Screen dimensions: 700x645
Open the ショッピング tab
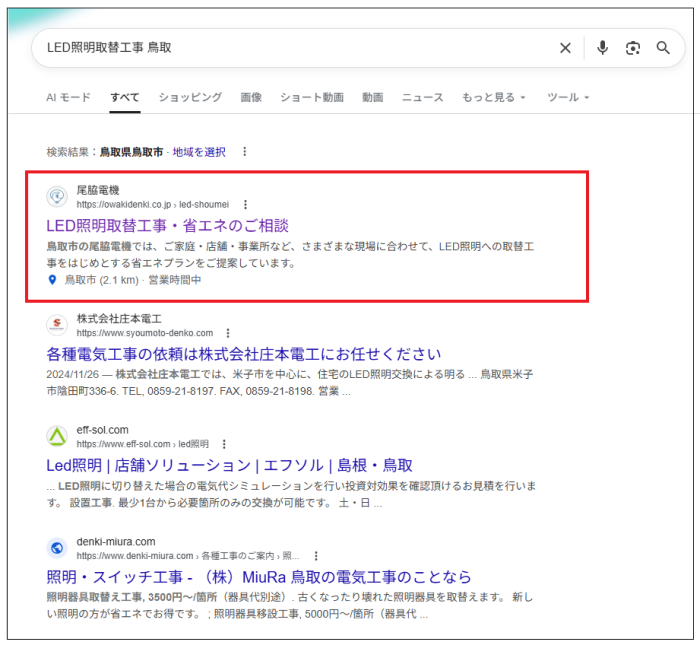(190, 97)
